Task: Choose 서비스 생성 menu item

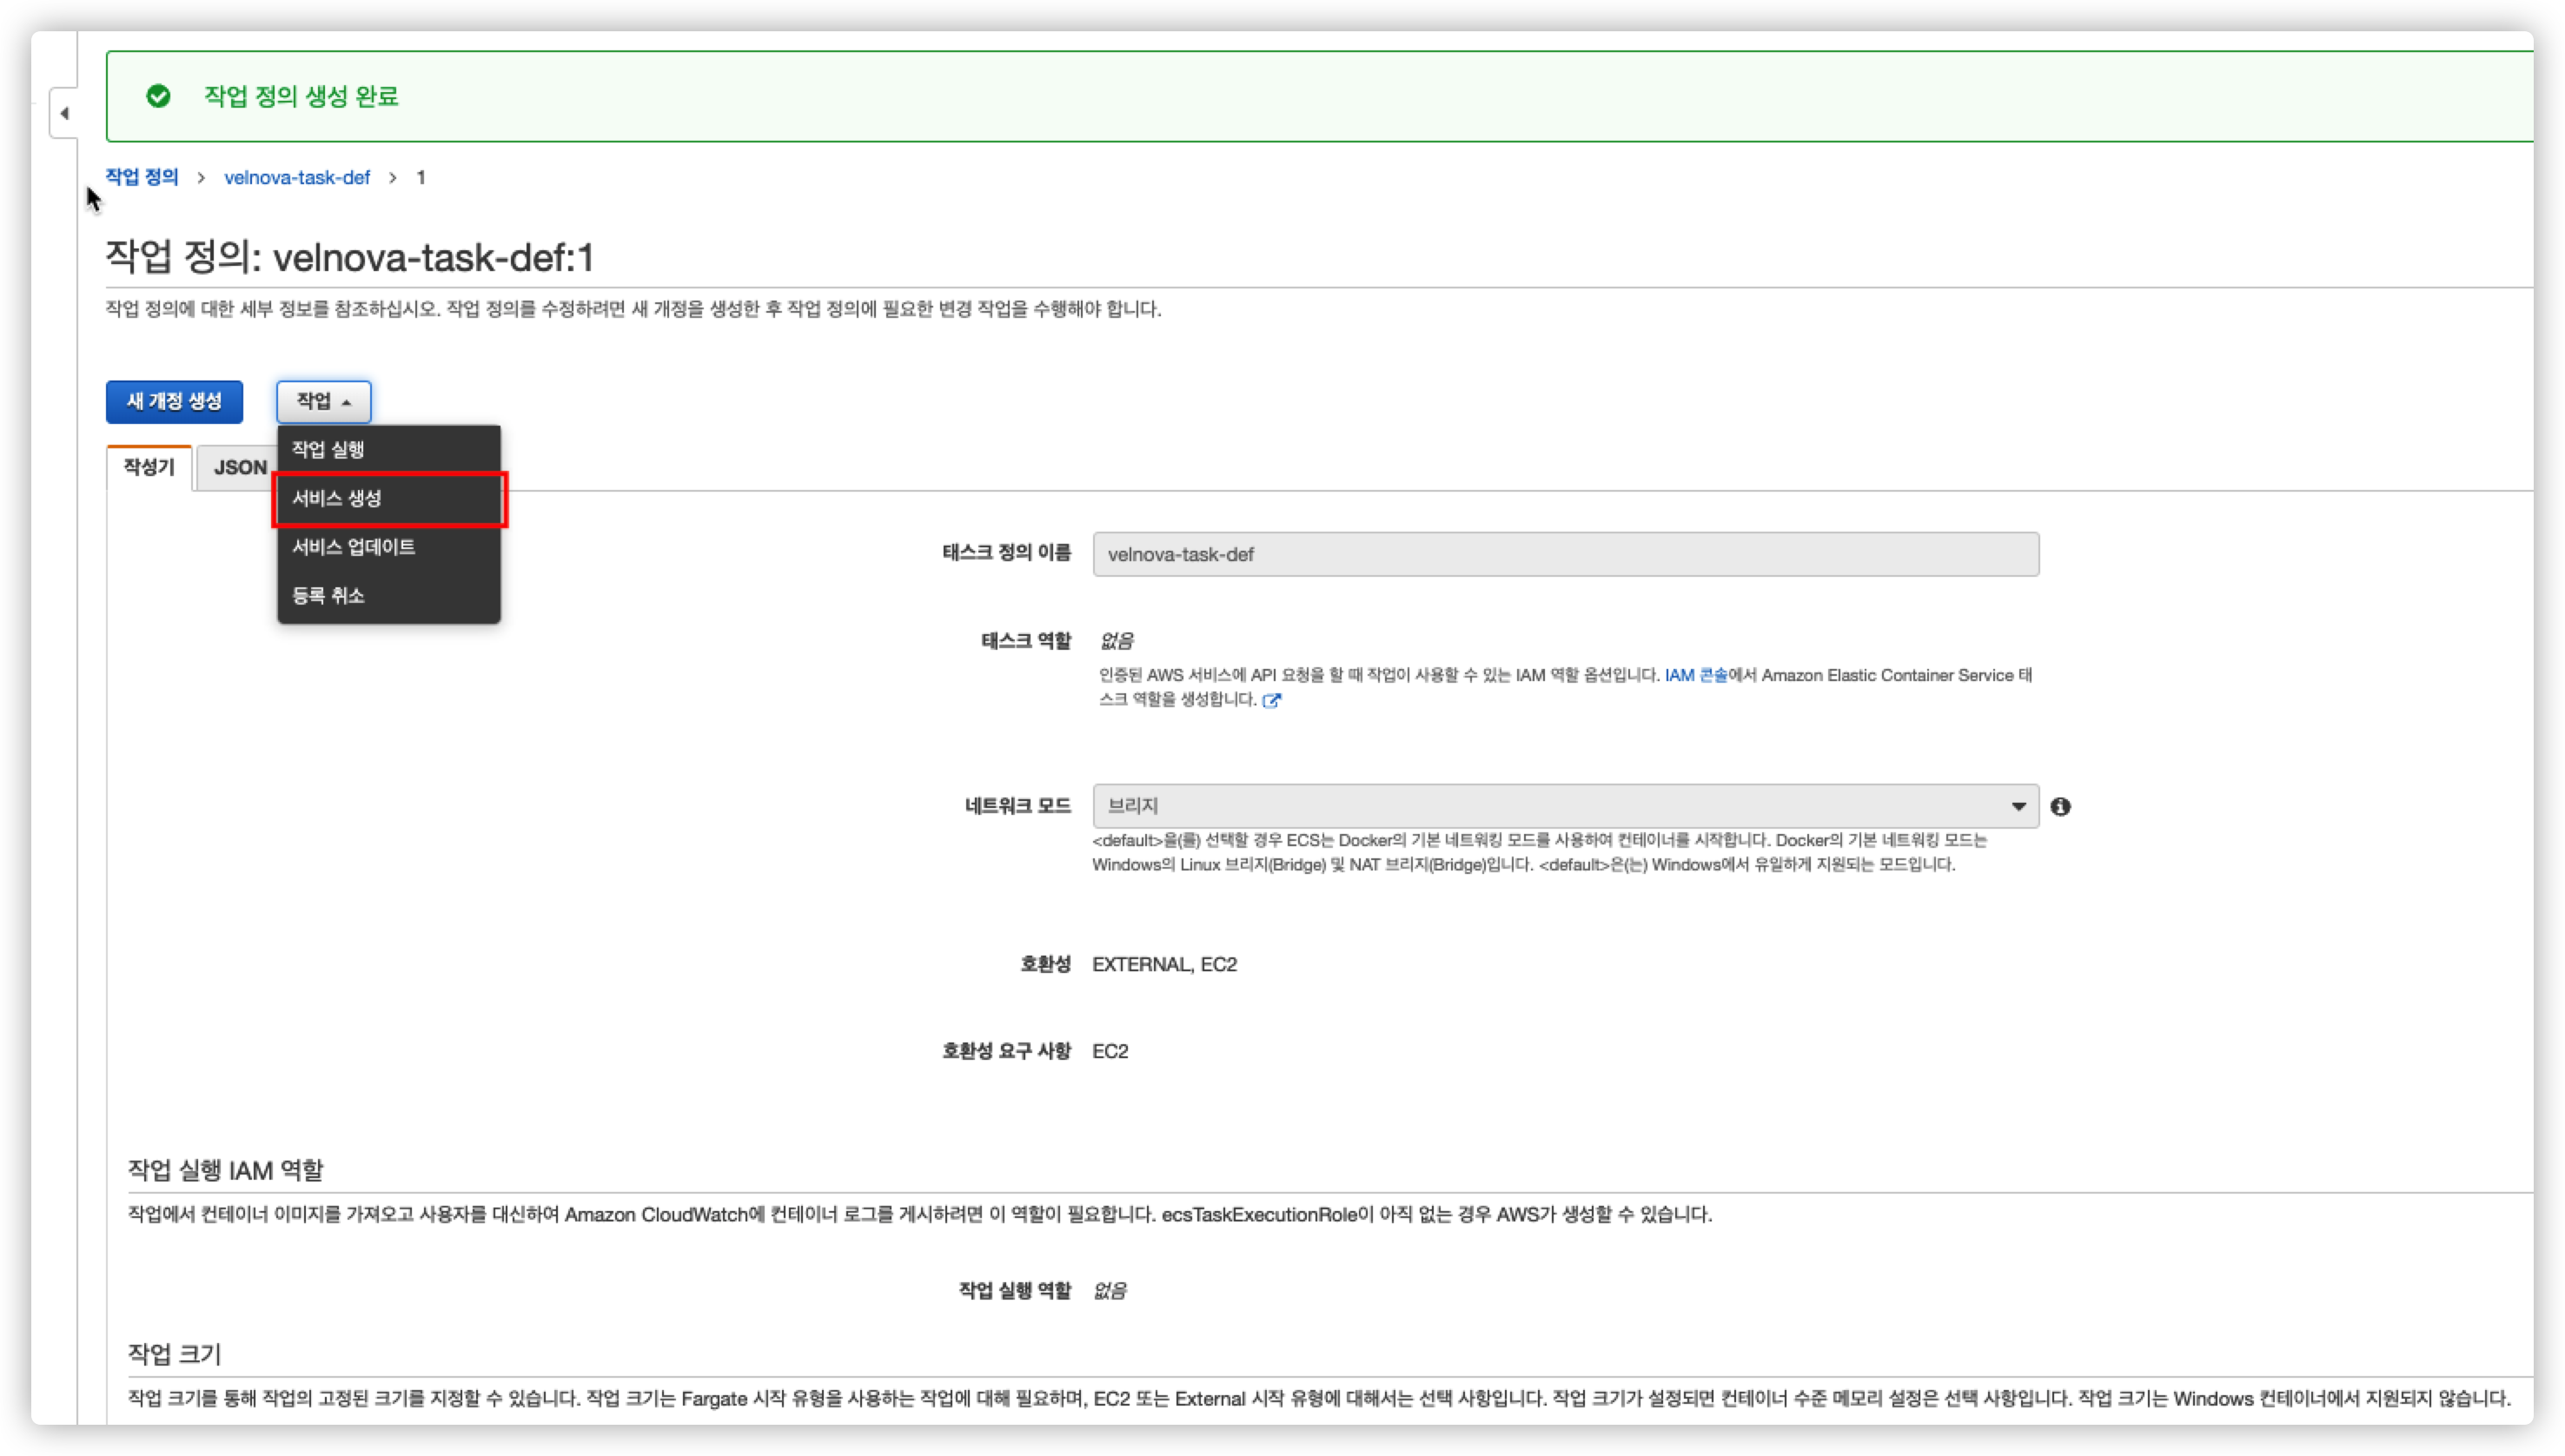Action: [x=337, y=498]
